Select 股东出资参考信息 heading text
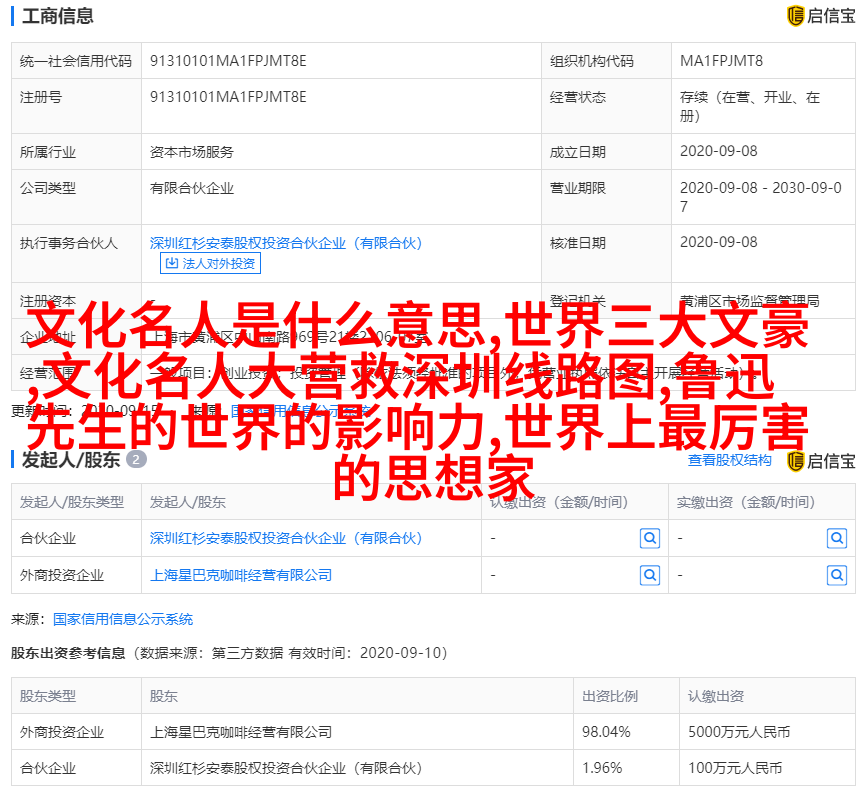The height and width of the screenshot is (790, 867). (x=68, y=653)
